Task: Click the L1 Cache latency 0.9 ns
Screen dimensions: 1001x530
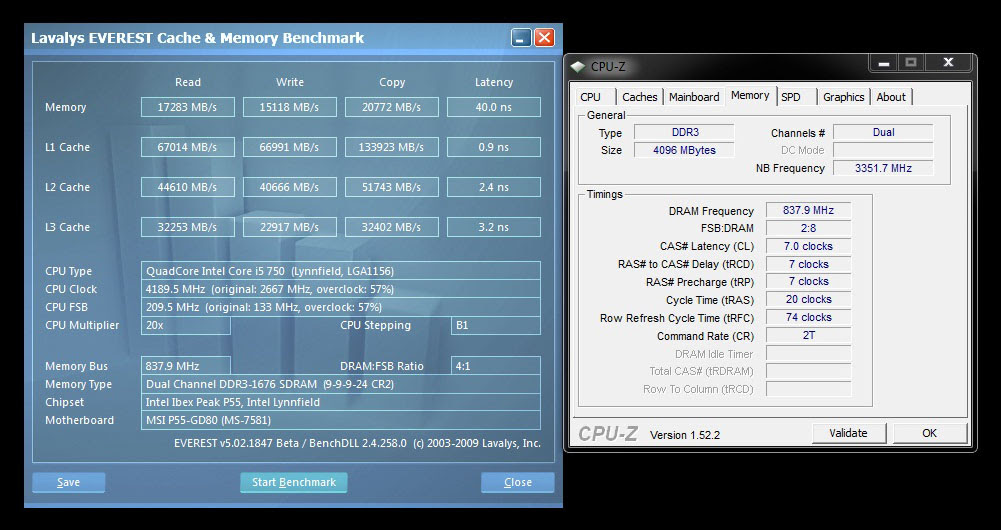Action: (494, 147)
